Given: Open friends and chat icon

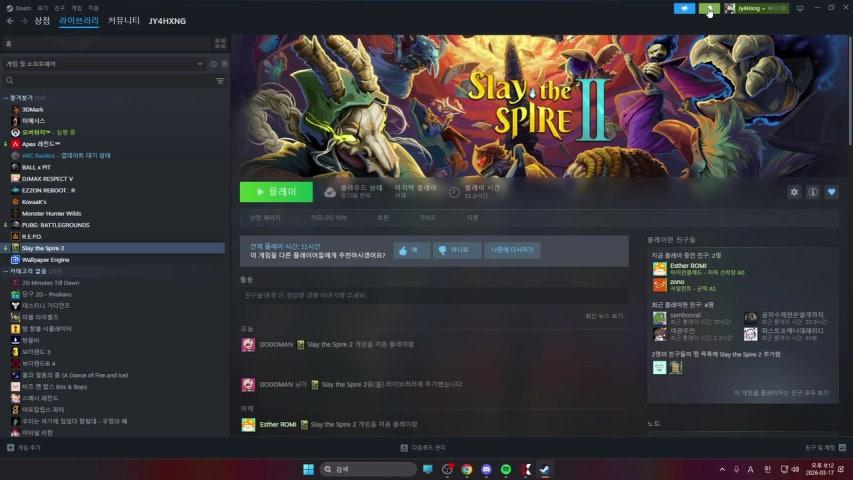Looking at the screenshot, I should [x=842, y=447].
